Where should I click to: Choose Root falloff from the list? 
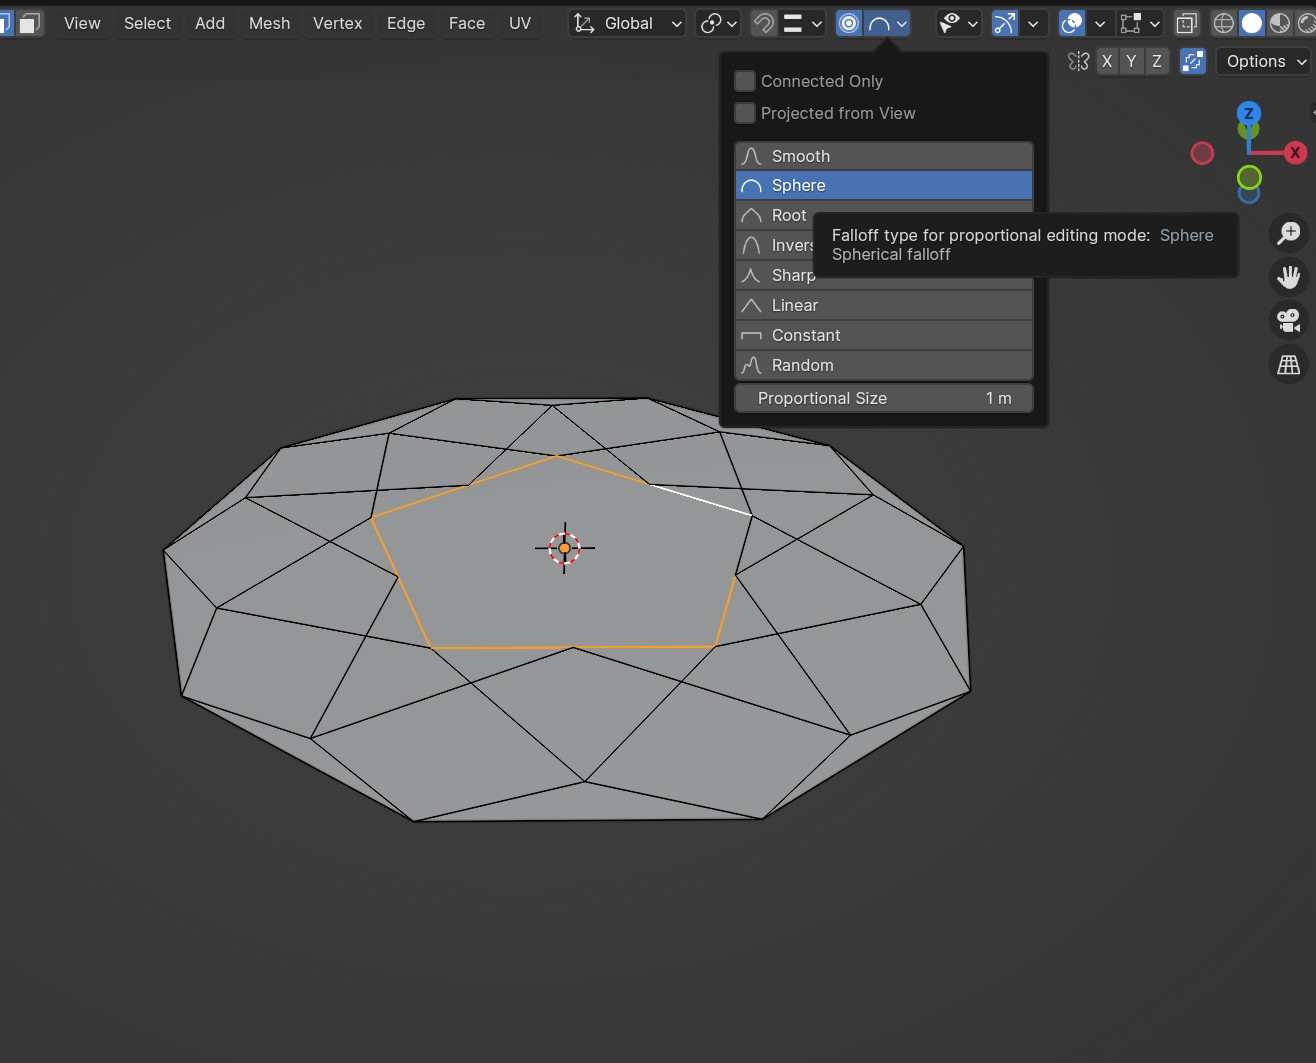[775, 215]
